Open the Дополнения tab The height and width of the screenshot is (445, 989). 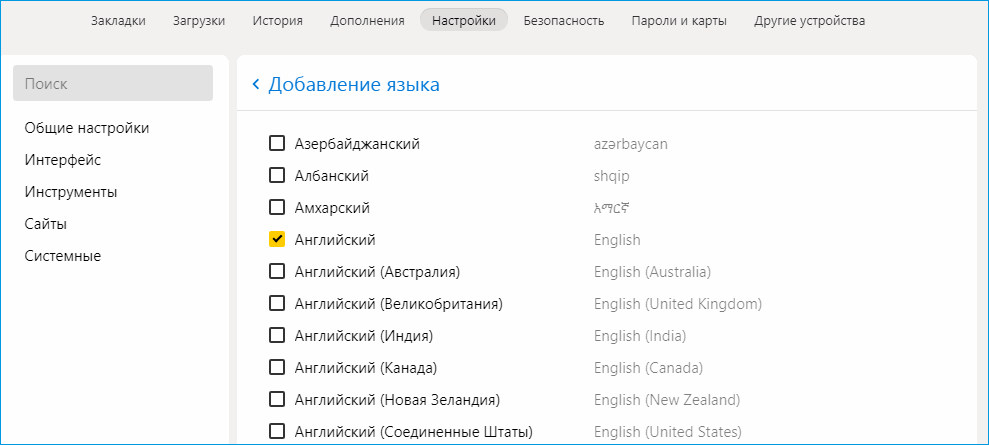(x=367, y=21)
